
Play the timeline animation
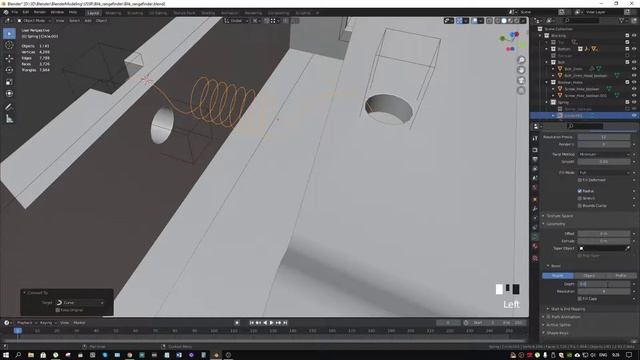tap(271, 323)
